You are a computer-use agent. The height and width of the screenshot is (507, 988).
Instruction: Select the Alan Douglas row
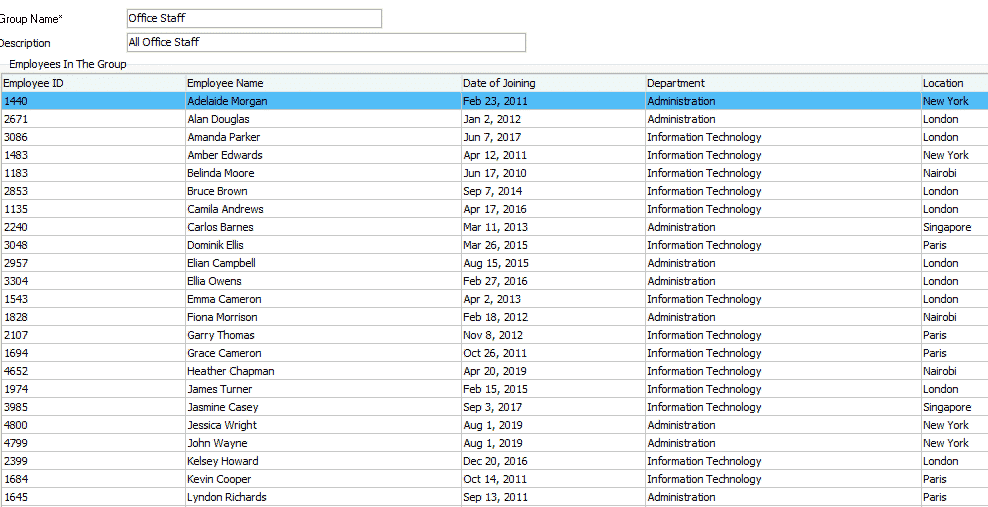(495, 119)
